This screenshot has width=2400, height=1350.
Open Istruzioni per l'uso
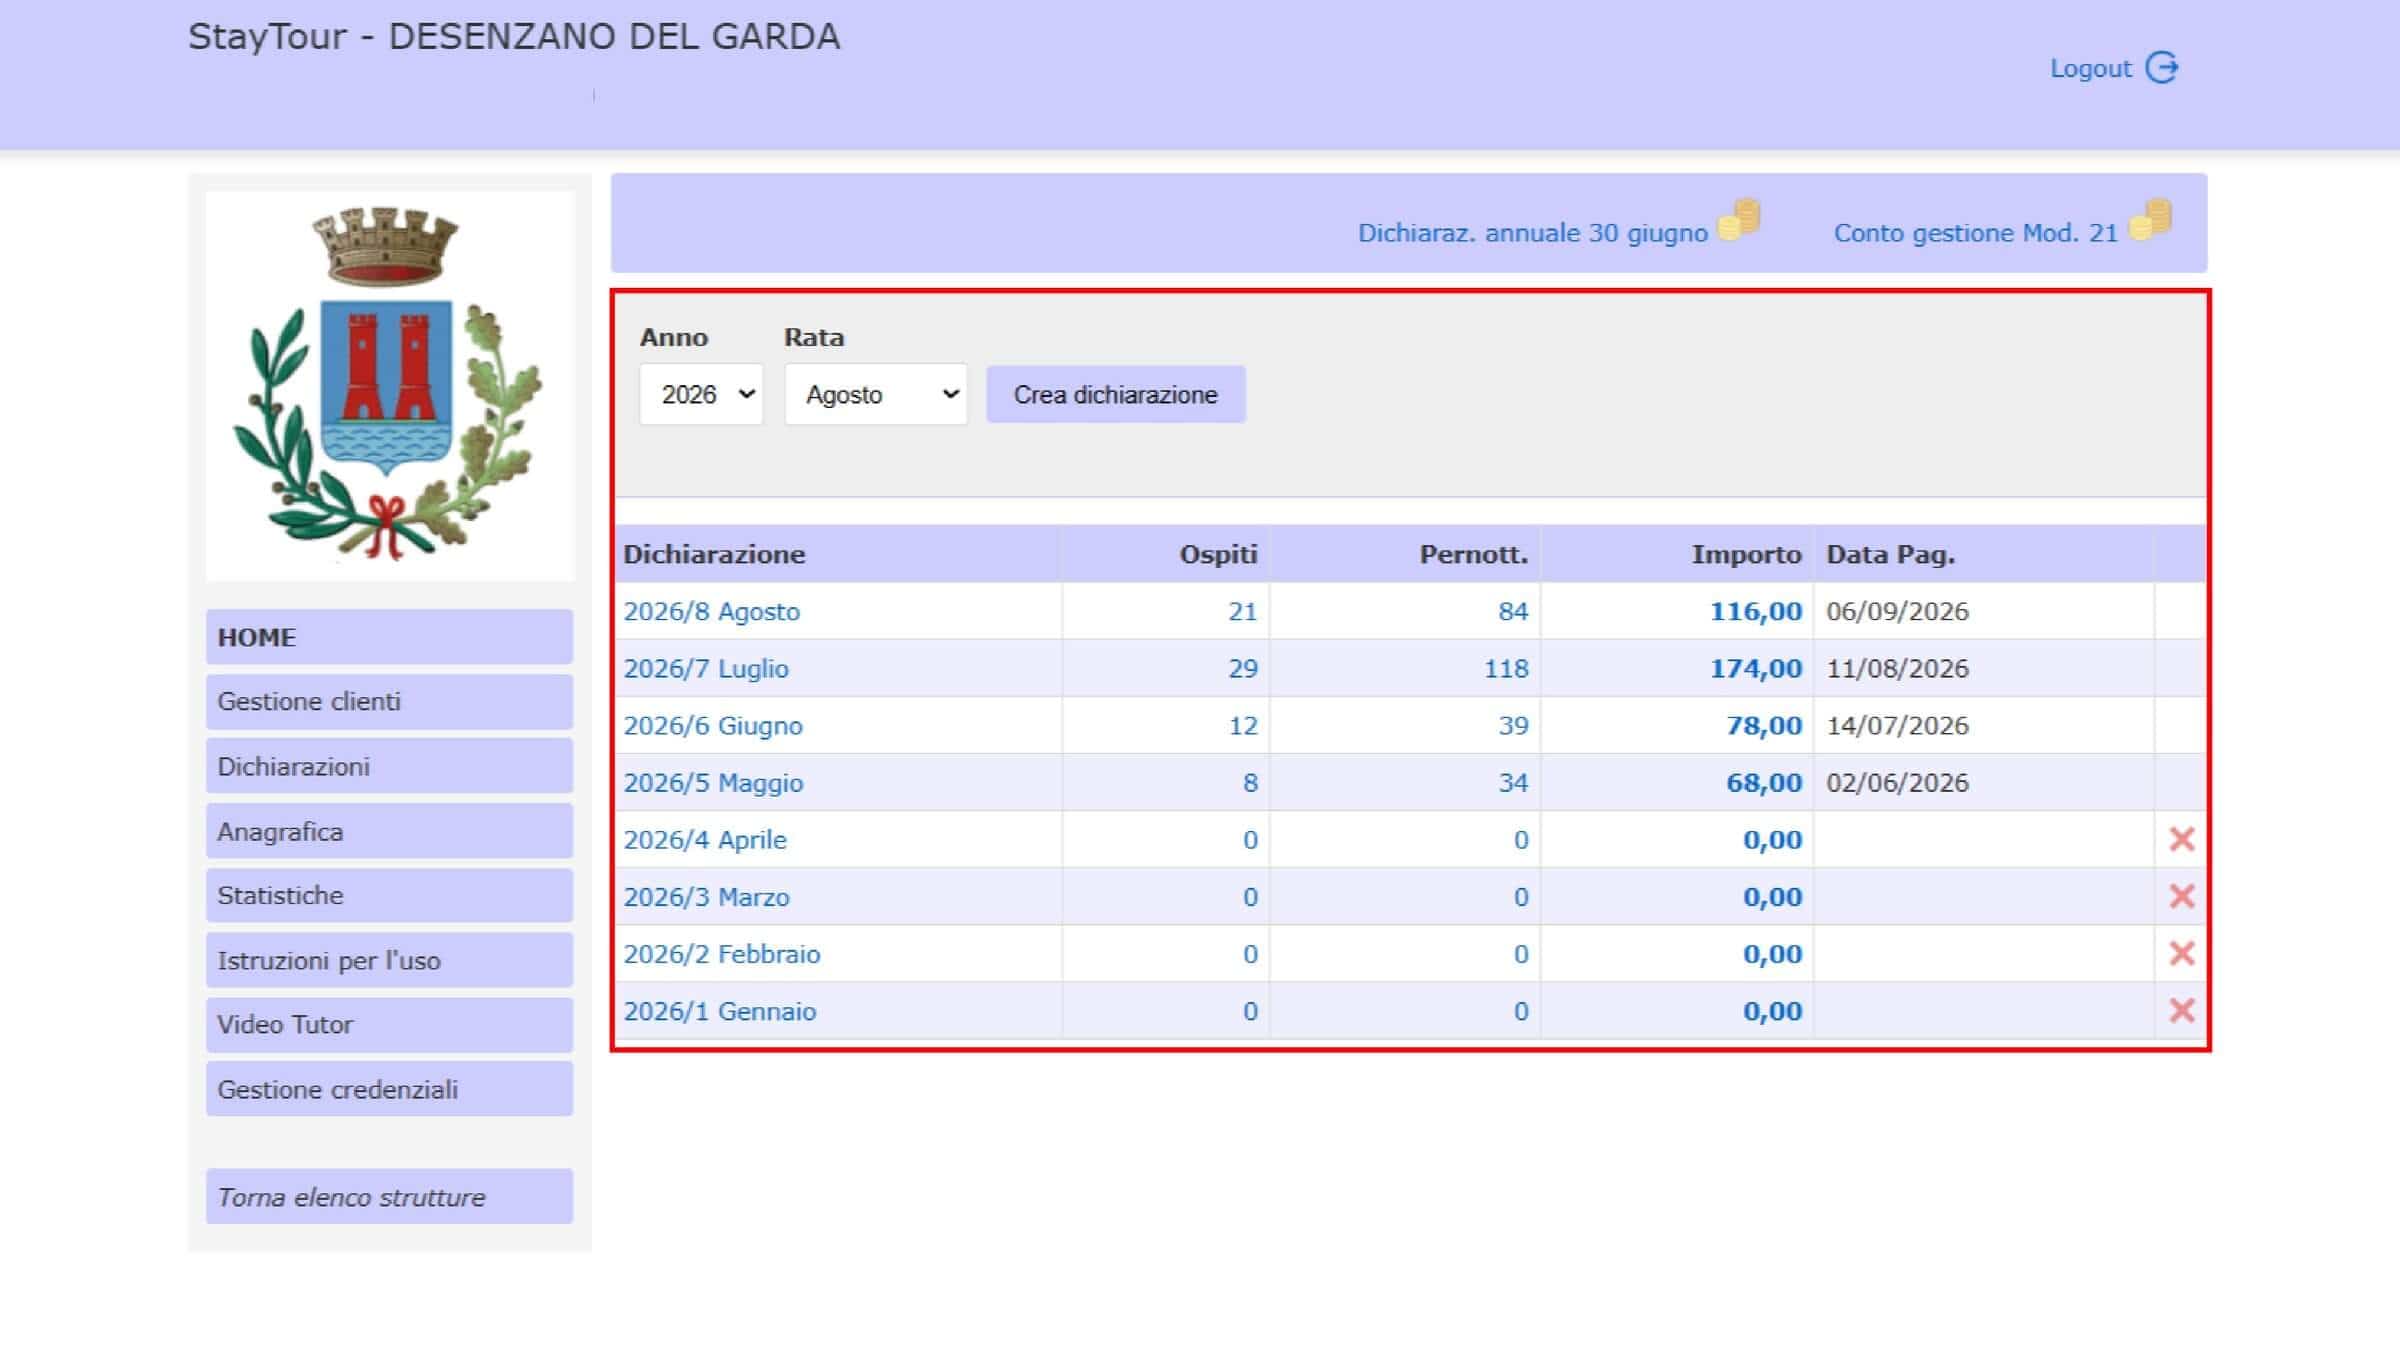click(389, 960)
